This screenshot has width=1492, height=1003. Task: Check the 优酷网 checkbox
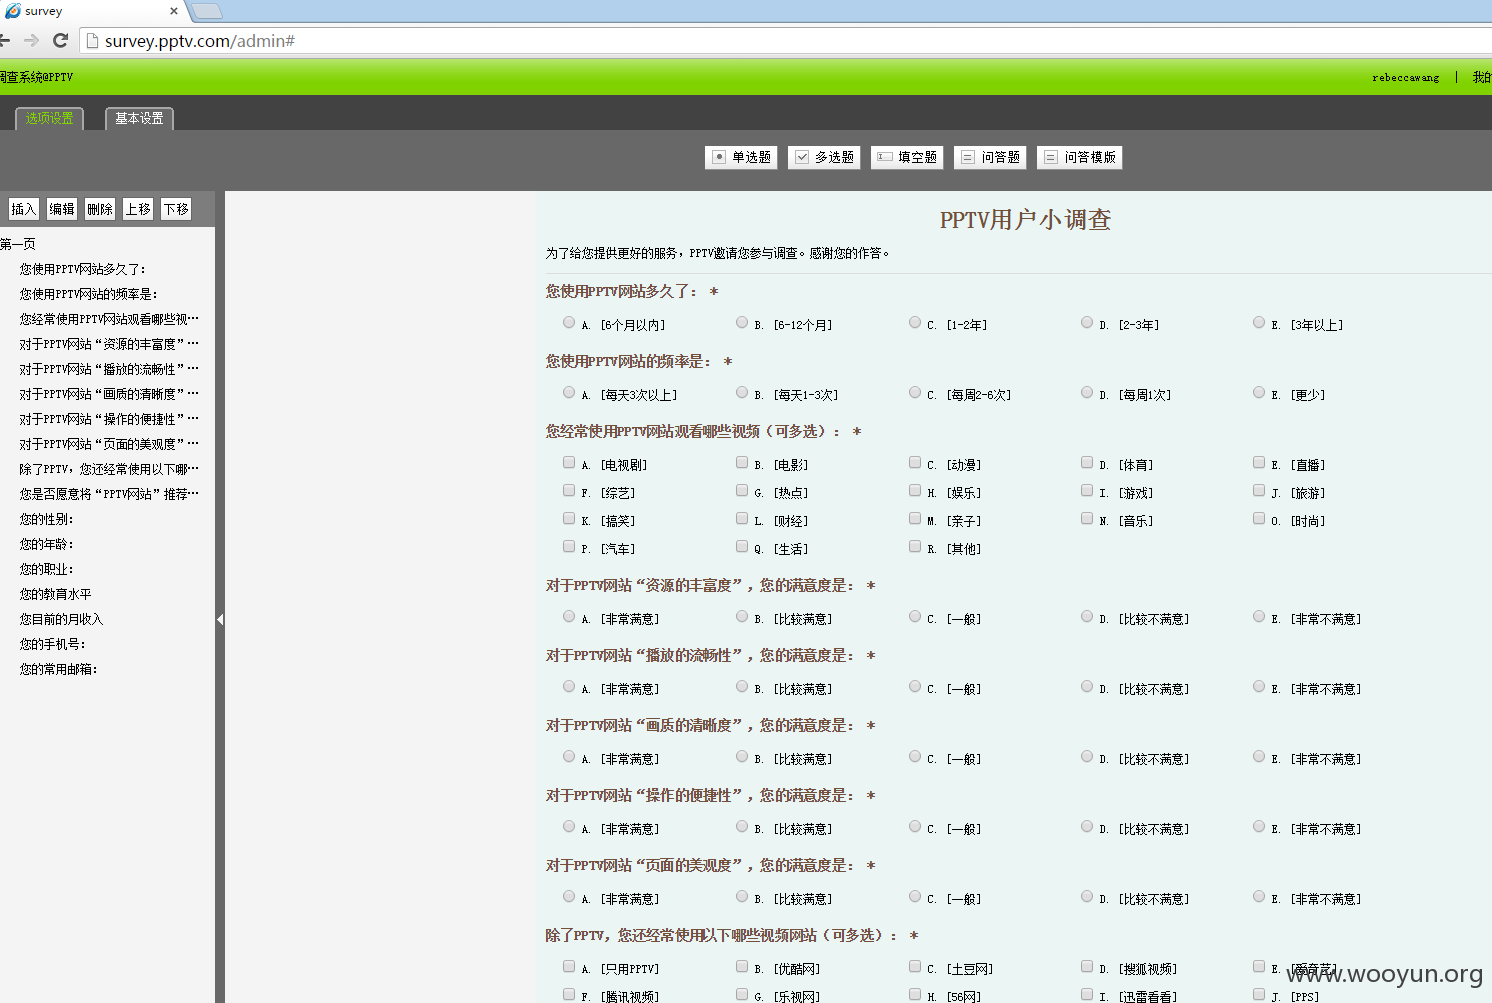pos(742,966)
